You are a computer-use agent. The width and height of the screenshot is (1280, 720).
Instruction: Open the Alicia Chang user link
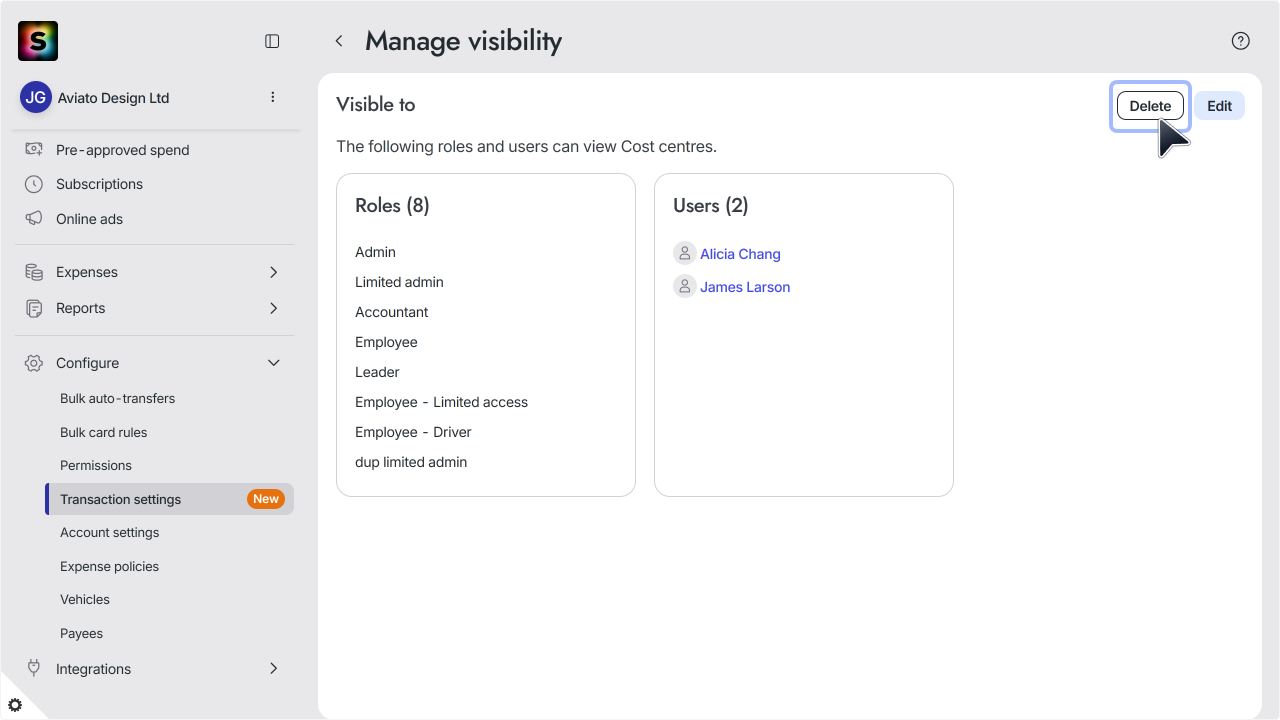pyautogui.click(x=740, y=254)
